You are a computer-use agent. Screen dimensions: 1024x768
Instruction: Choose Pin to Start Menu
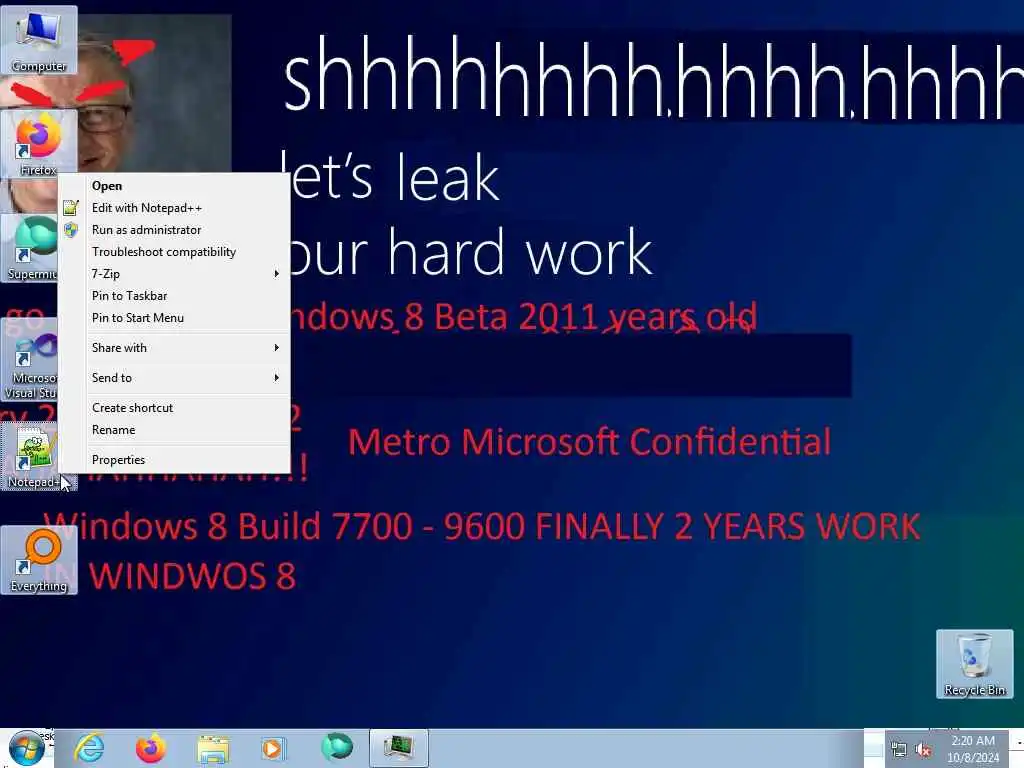(175, 317)
